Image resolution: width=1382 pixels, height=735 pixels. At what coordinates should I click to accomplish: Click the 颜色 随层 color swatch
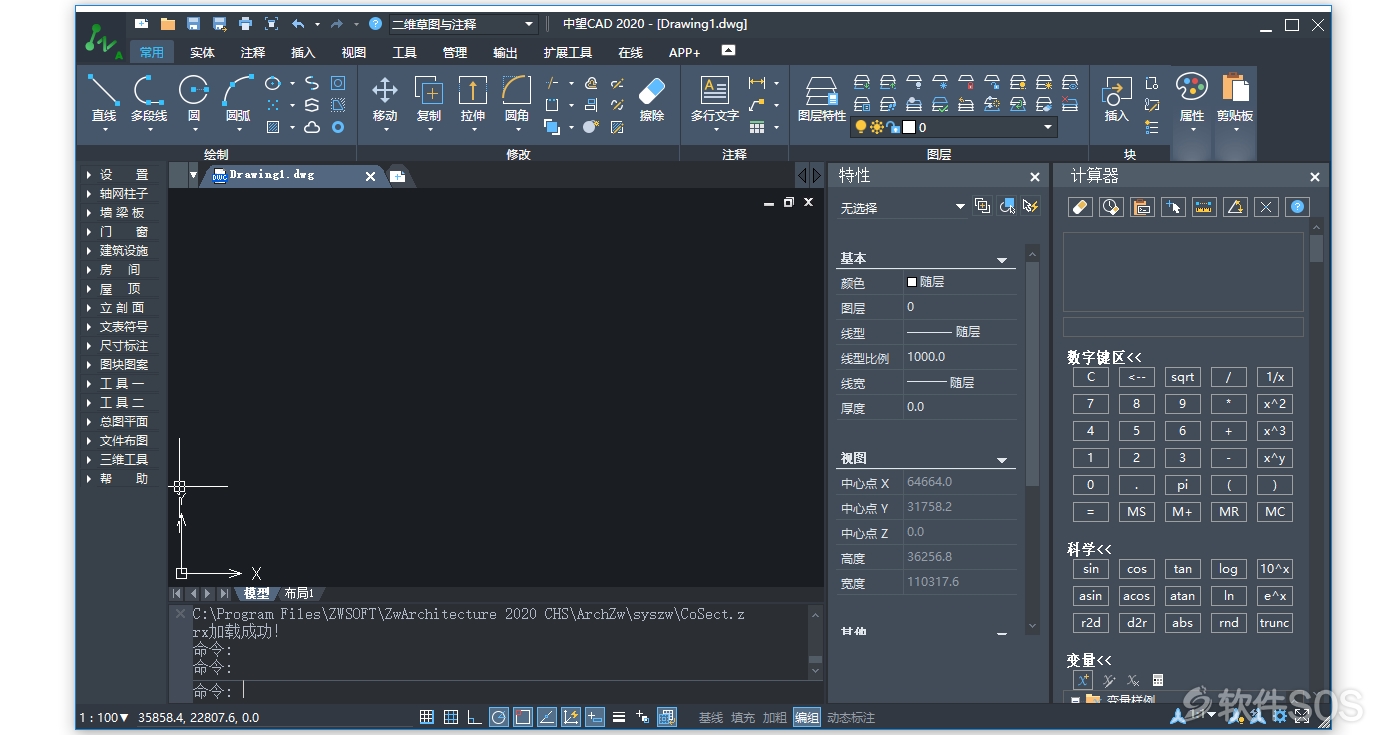point(912,282)
